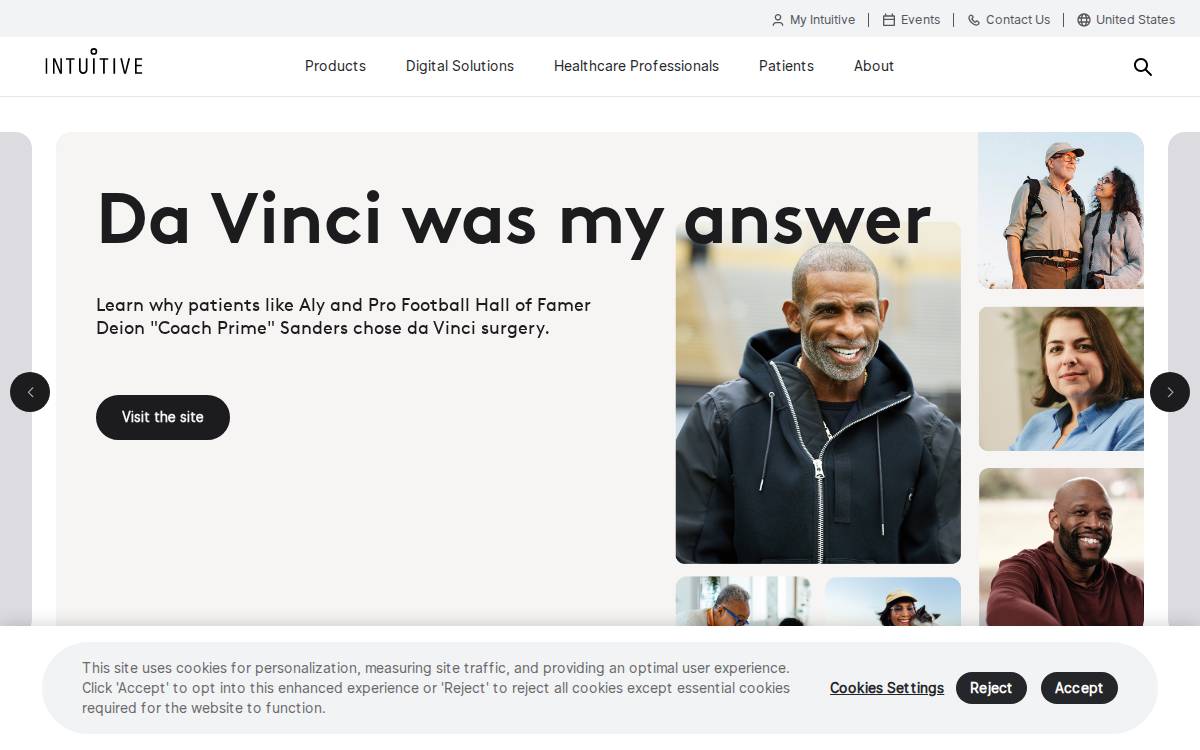Click the Deion Sanders hoodie photo

click(x=818, y=393)
